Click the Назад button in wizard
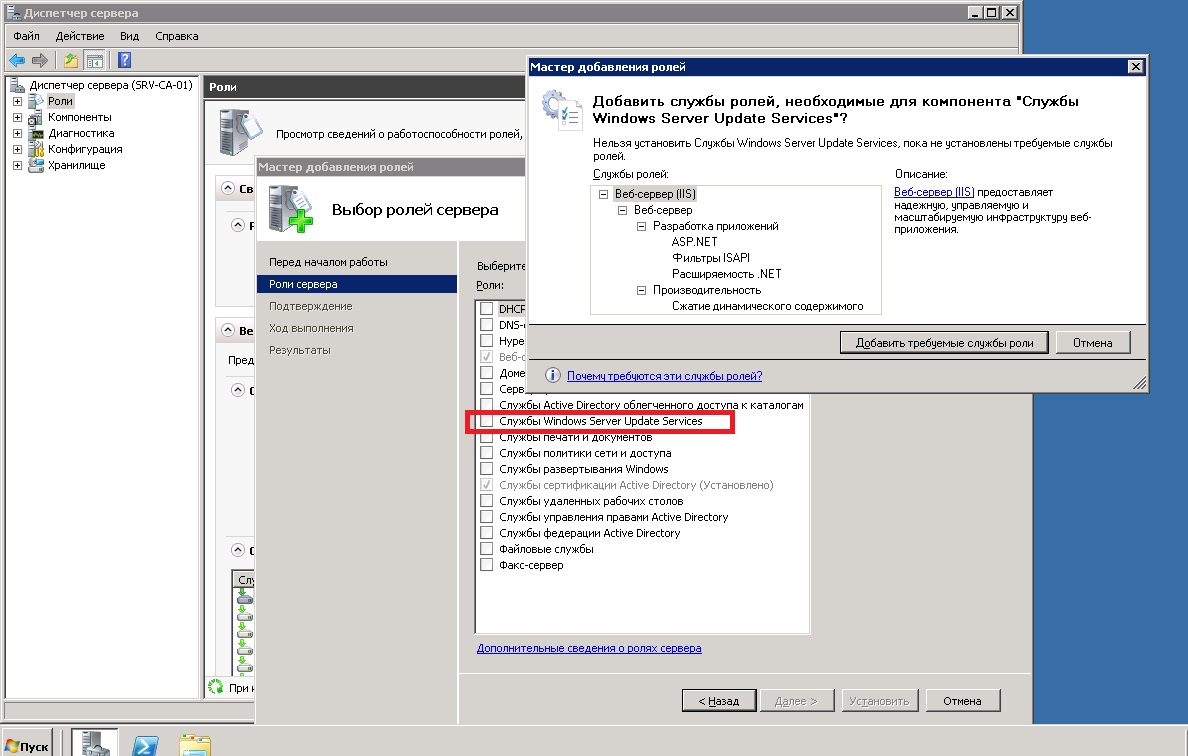The width and height of the screenshot is (1188, 756). click(x=718, y=701)
